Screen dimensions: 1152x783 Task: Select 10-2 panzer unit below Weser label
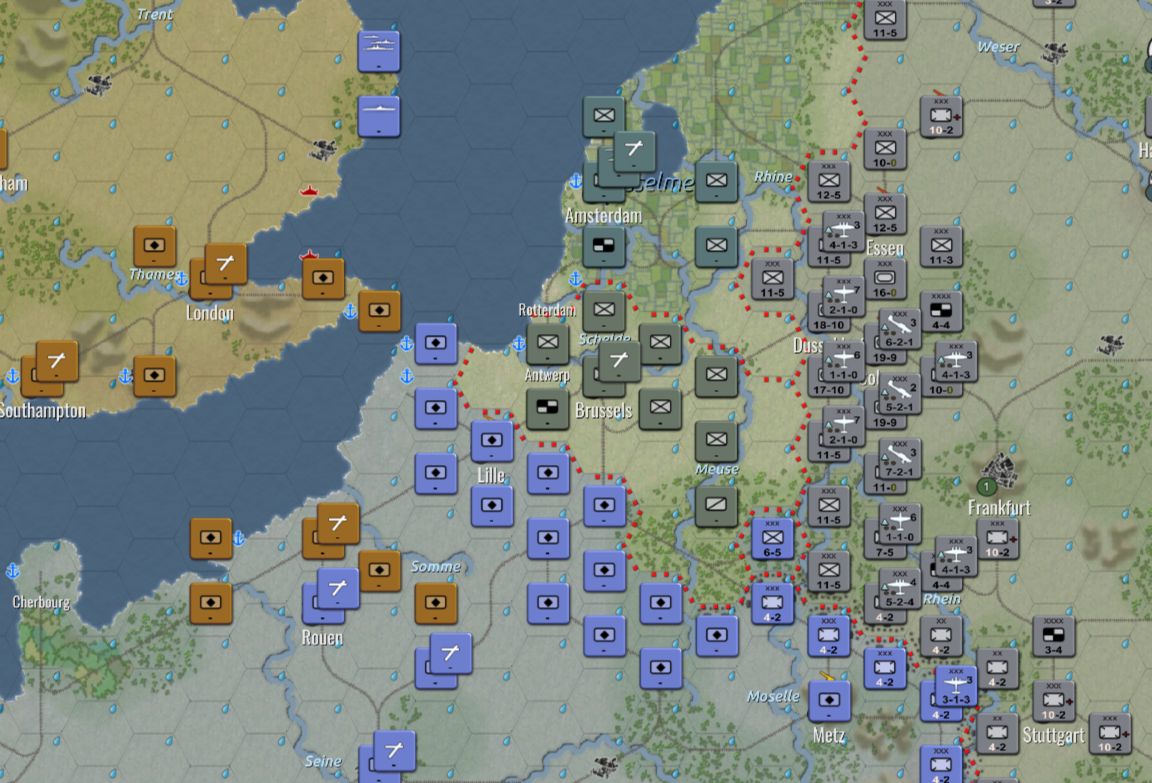pyautogui.click(x=941, y=117)
